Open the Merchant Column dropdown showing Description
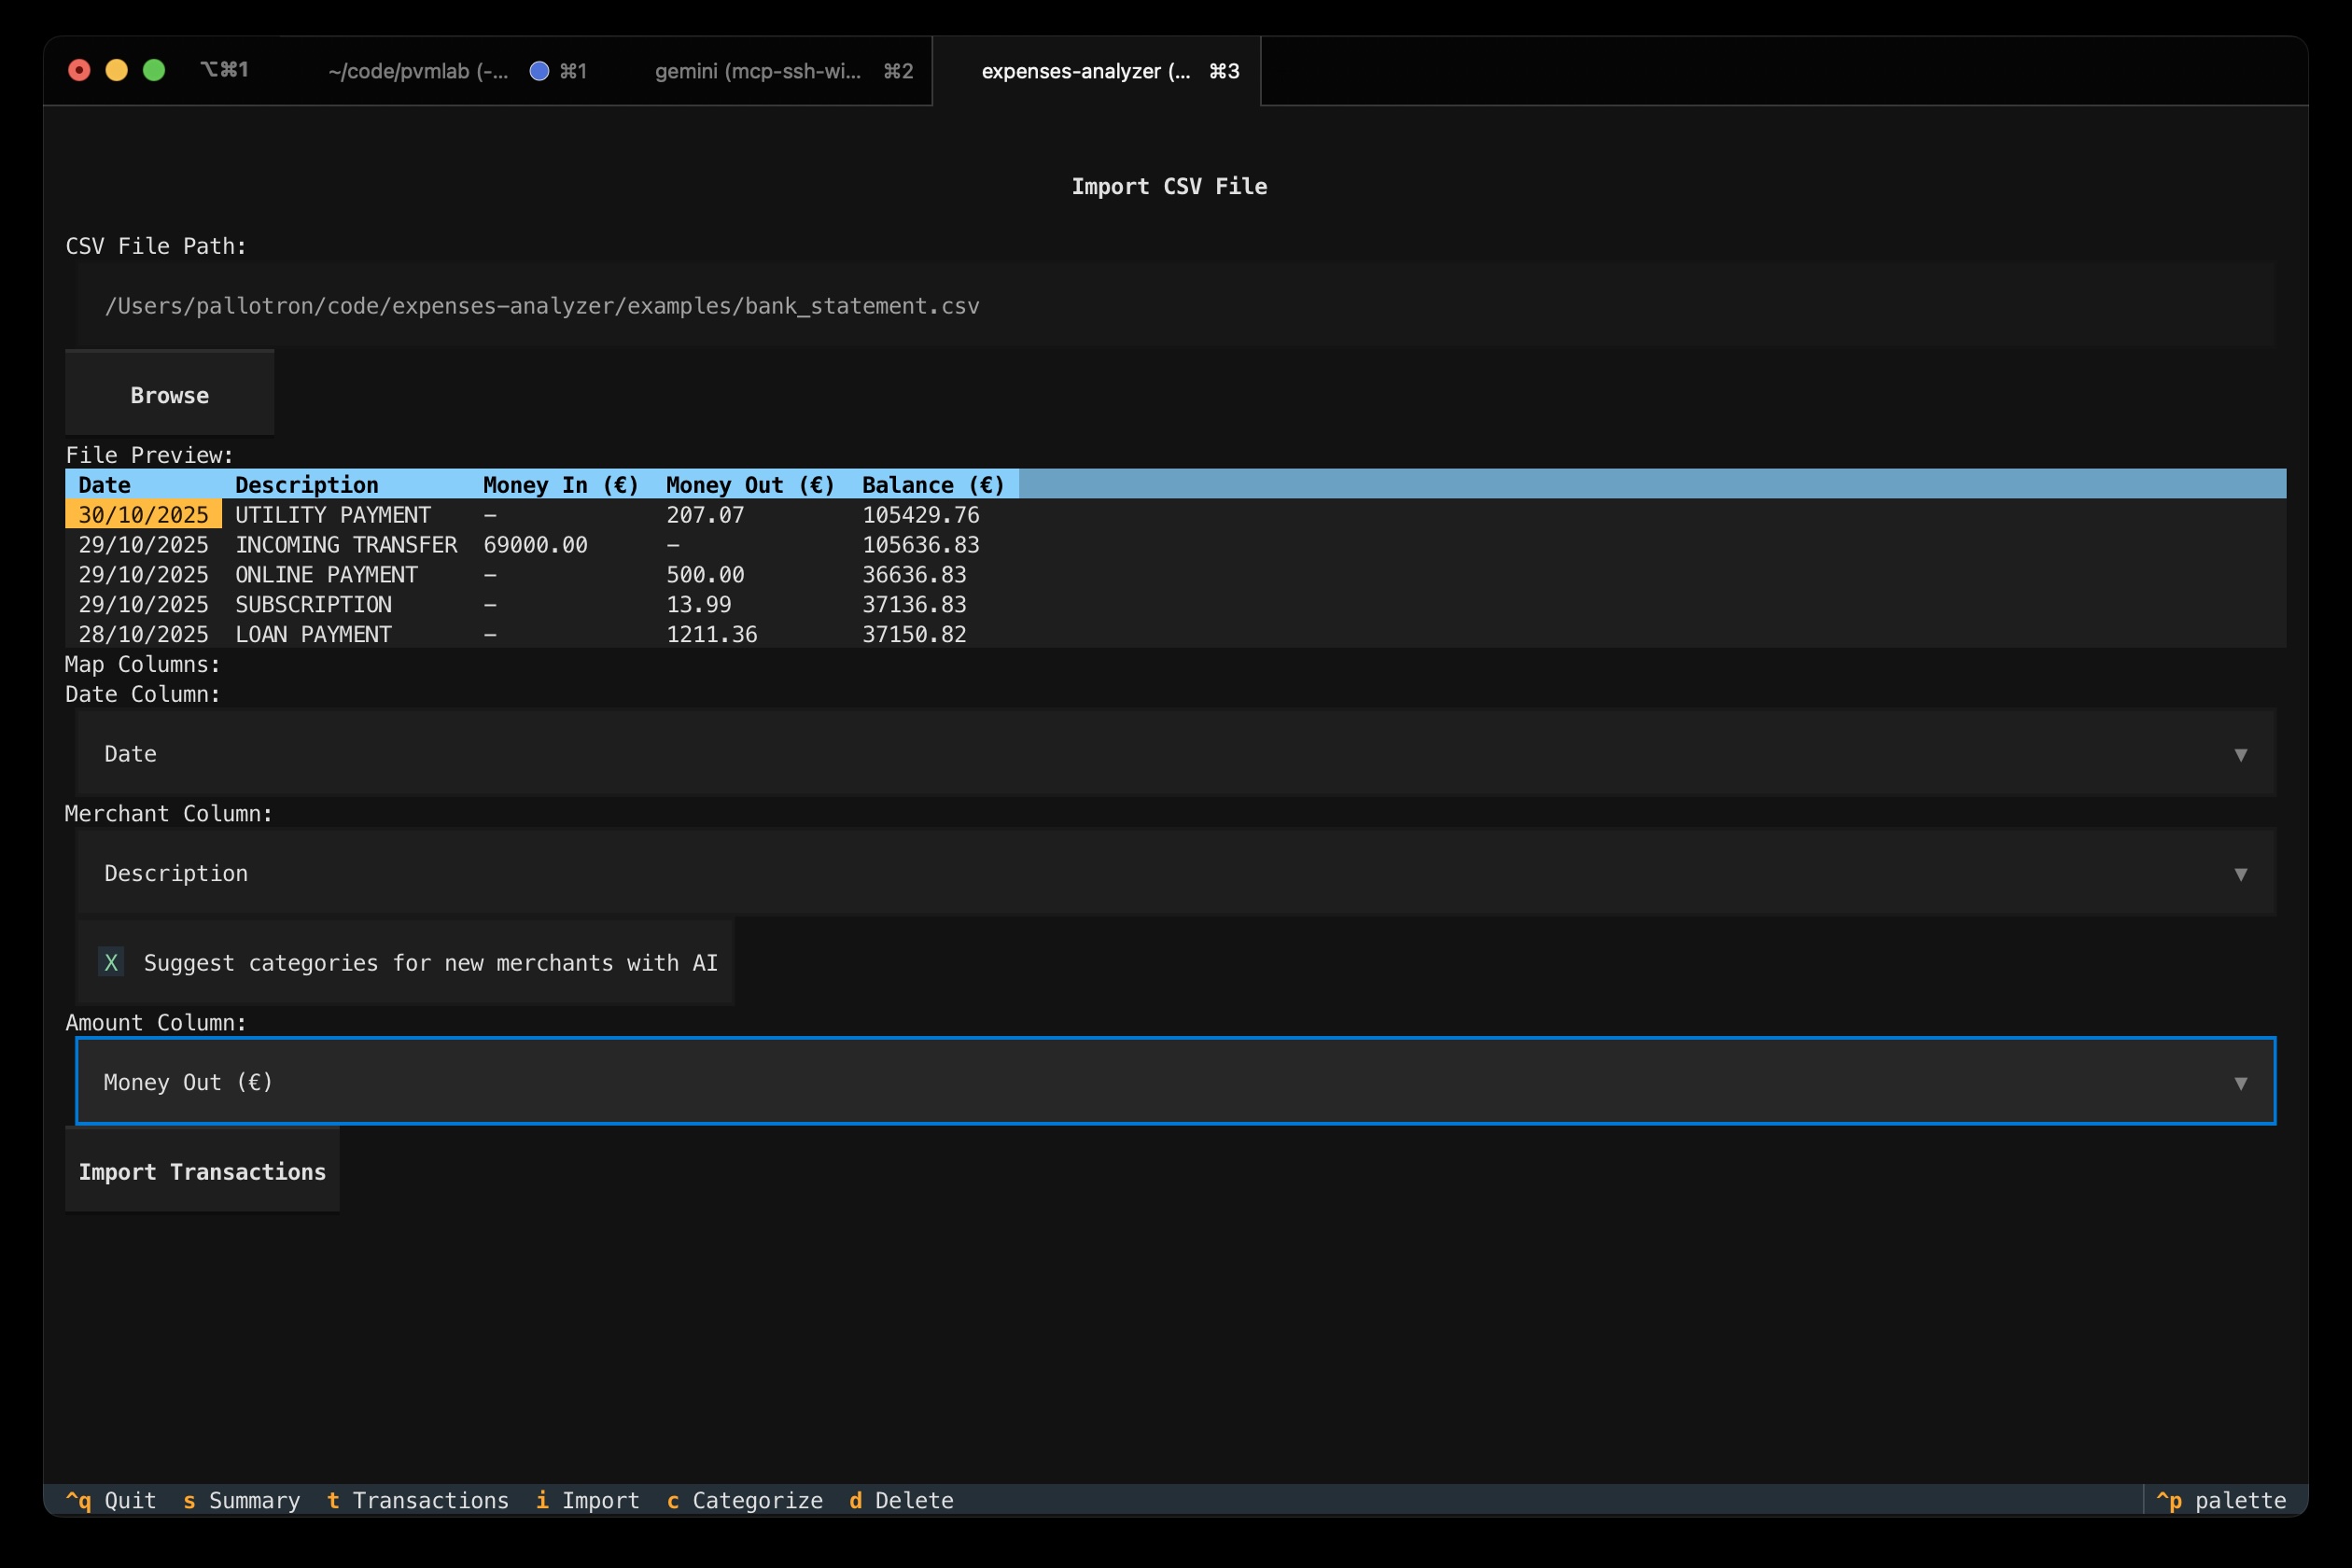This screenshot has height=1568, width=2352. click(x=1176, y=872)
